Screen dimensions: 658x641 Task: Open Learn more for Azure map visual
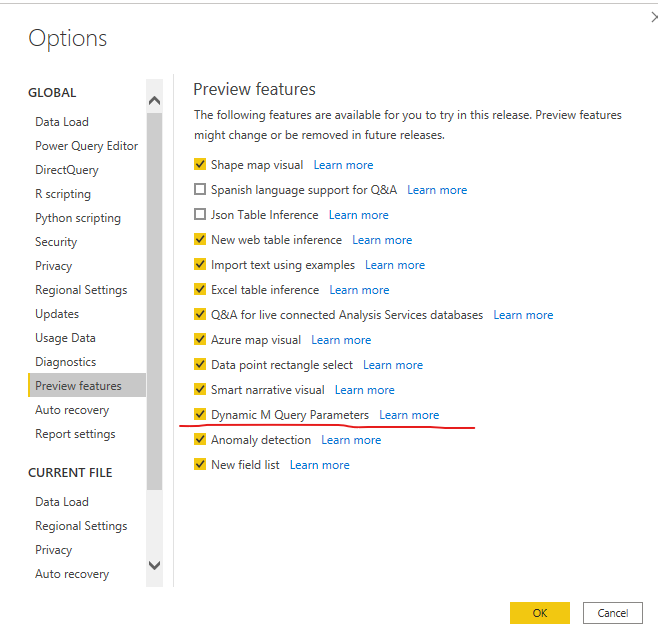click(x=341, y=340)
